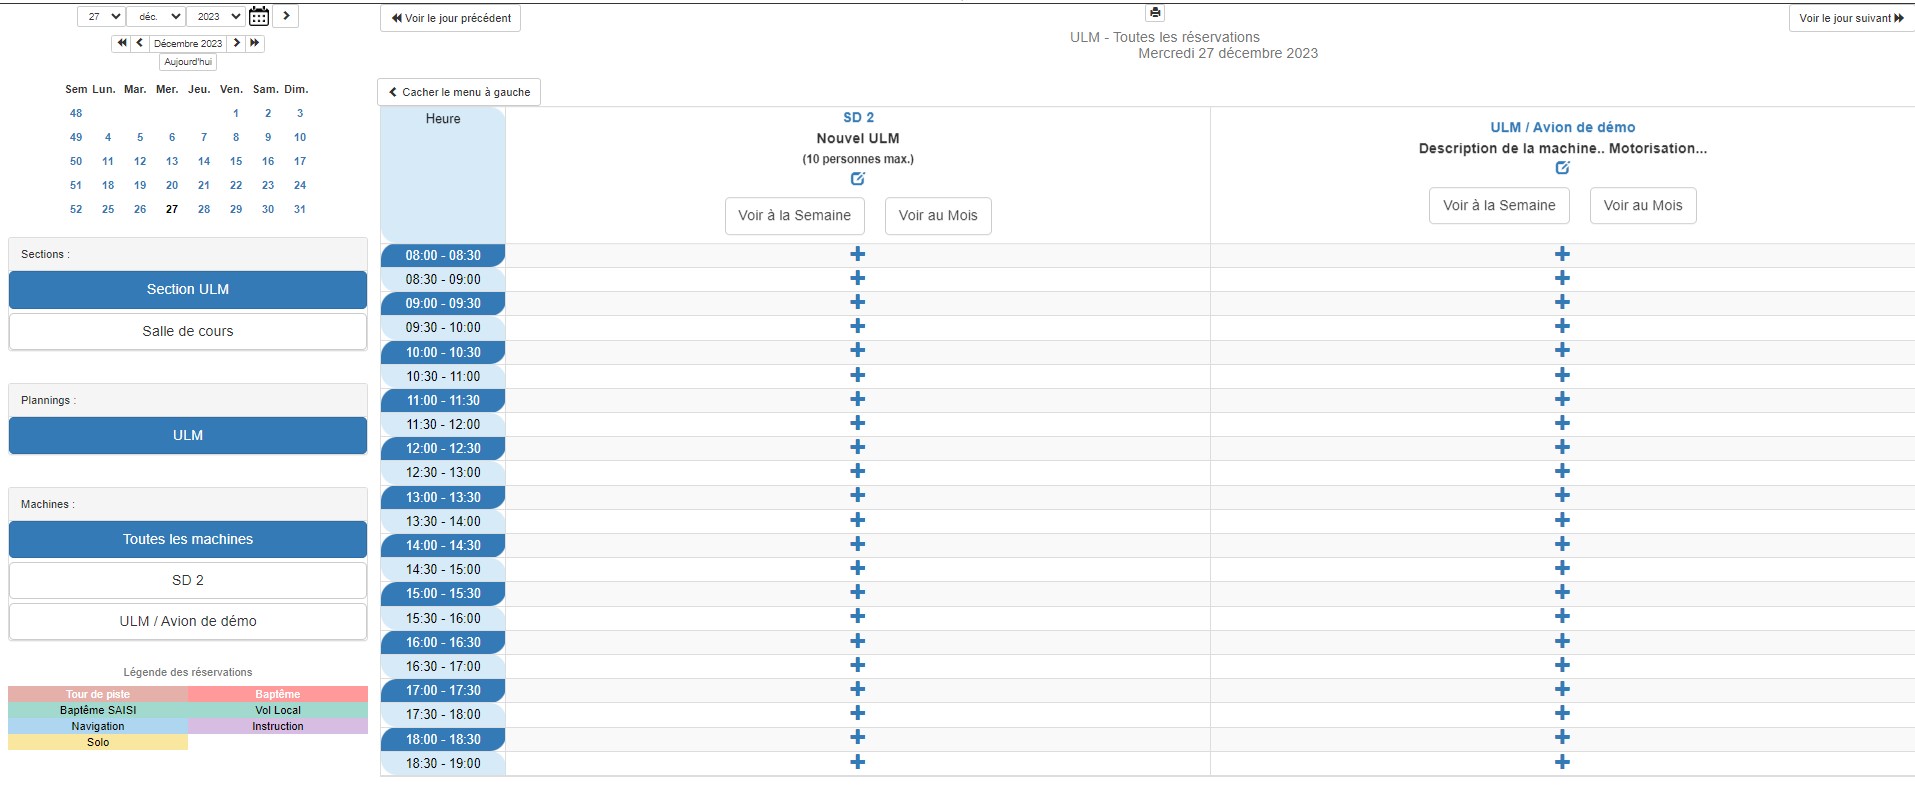Add ULM / Avion de démo reservation at 17:30 - 18:00
Screen dimensions: 1915x786
click(1562, 713)
